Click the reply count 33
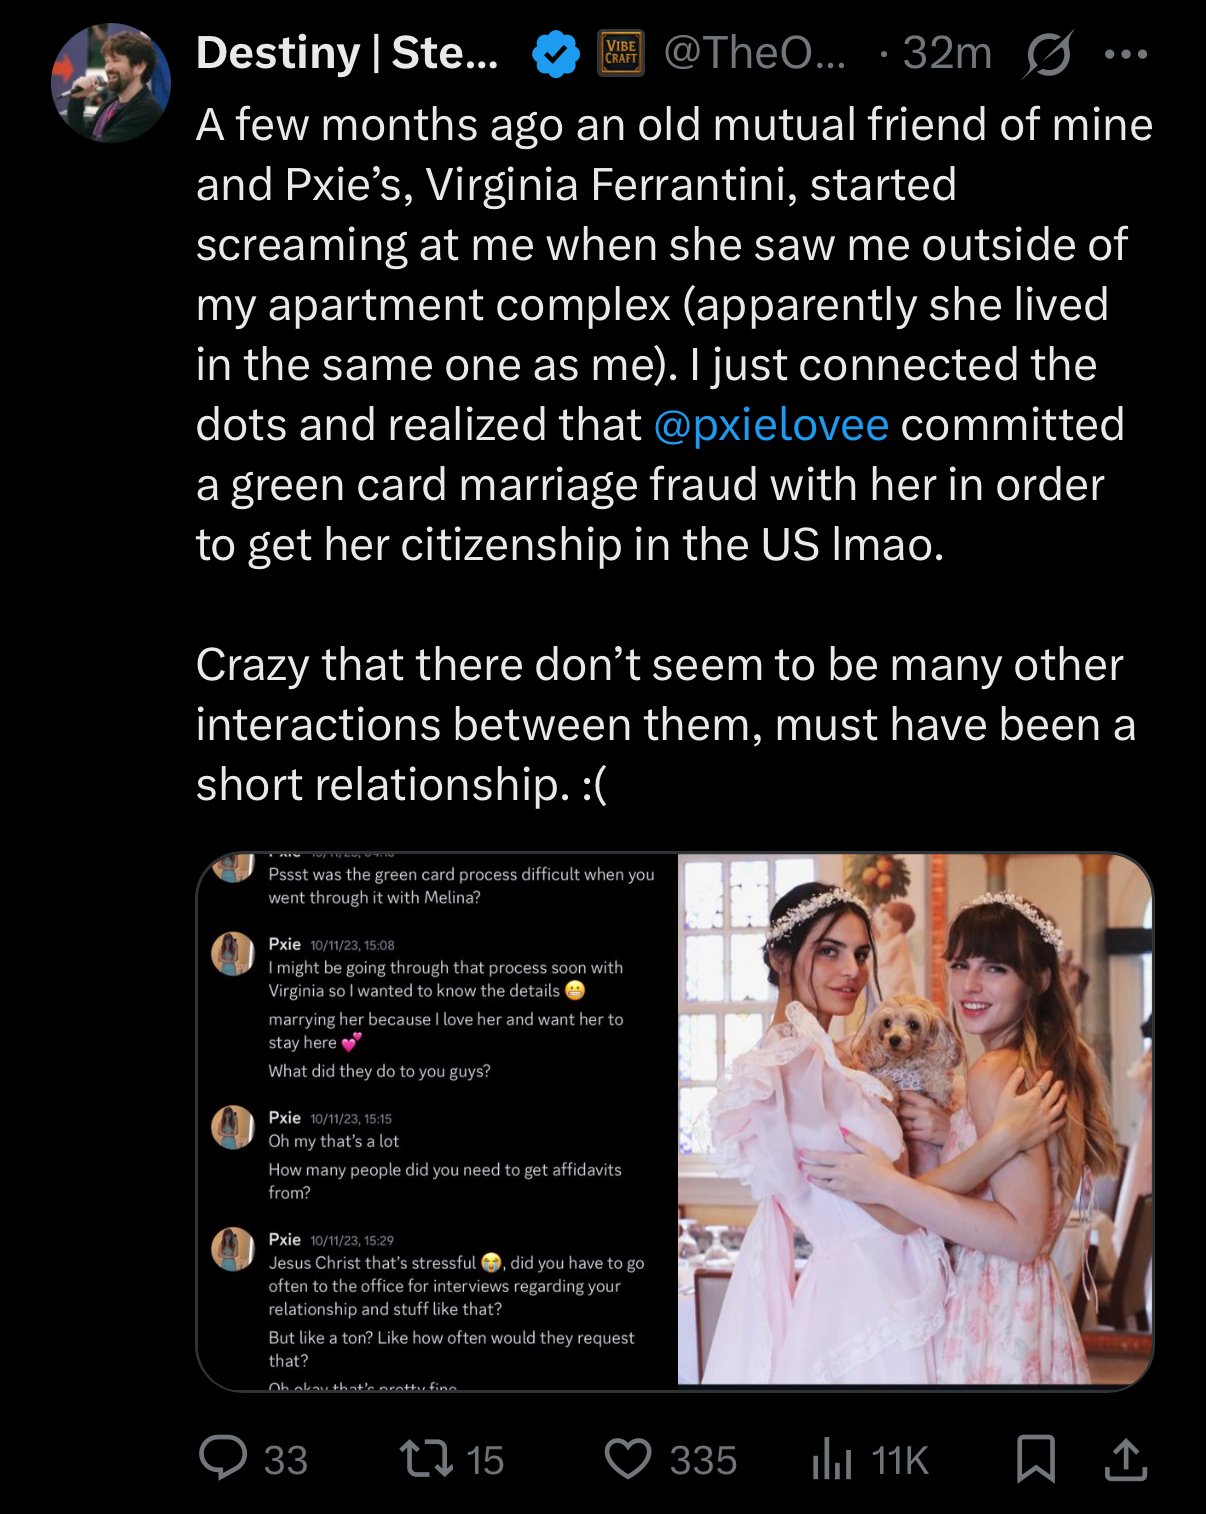This screenshot has width=1206, height=1514. pos(286,1460)
